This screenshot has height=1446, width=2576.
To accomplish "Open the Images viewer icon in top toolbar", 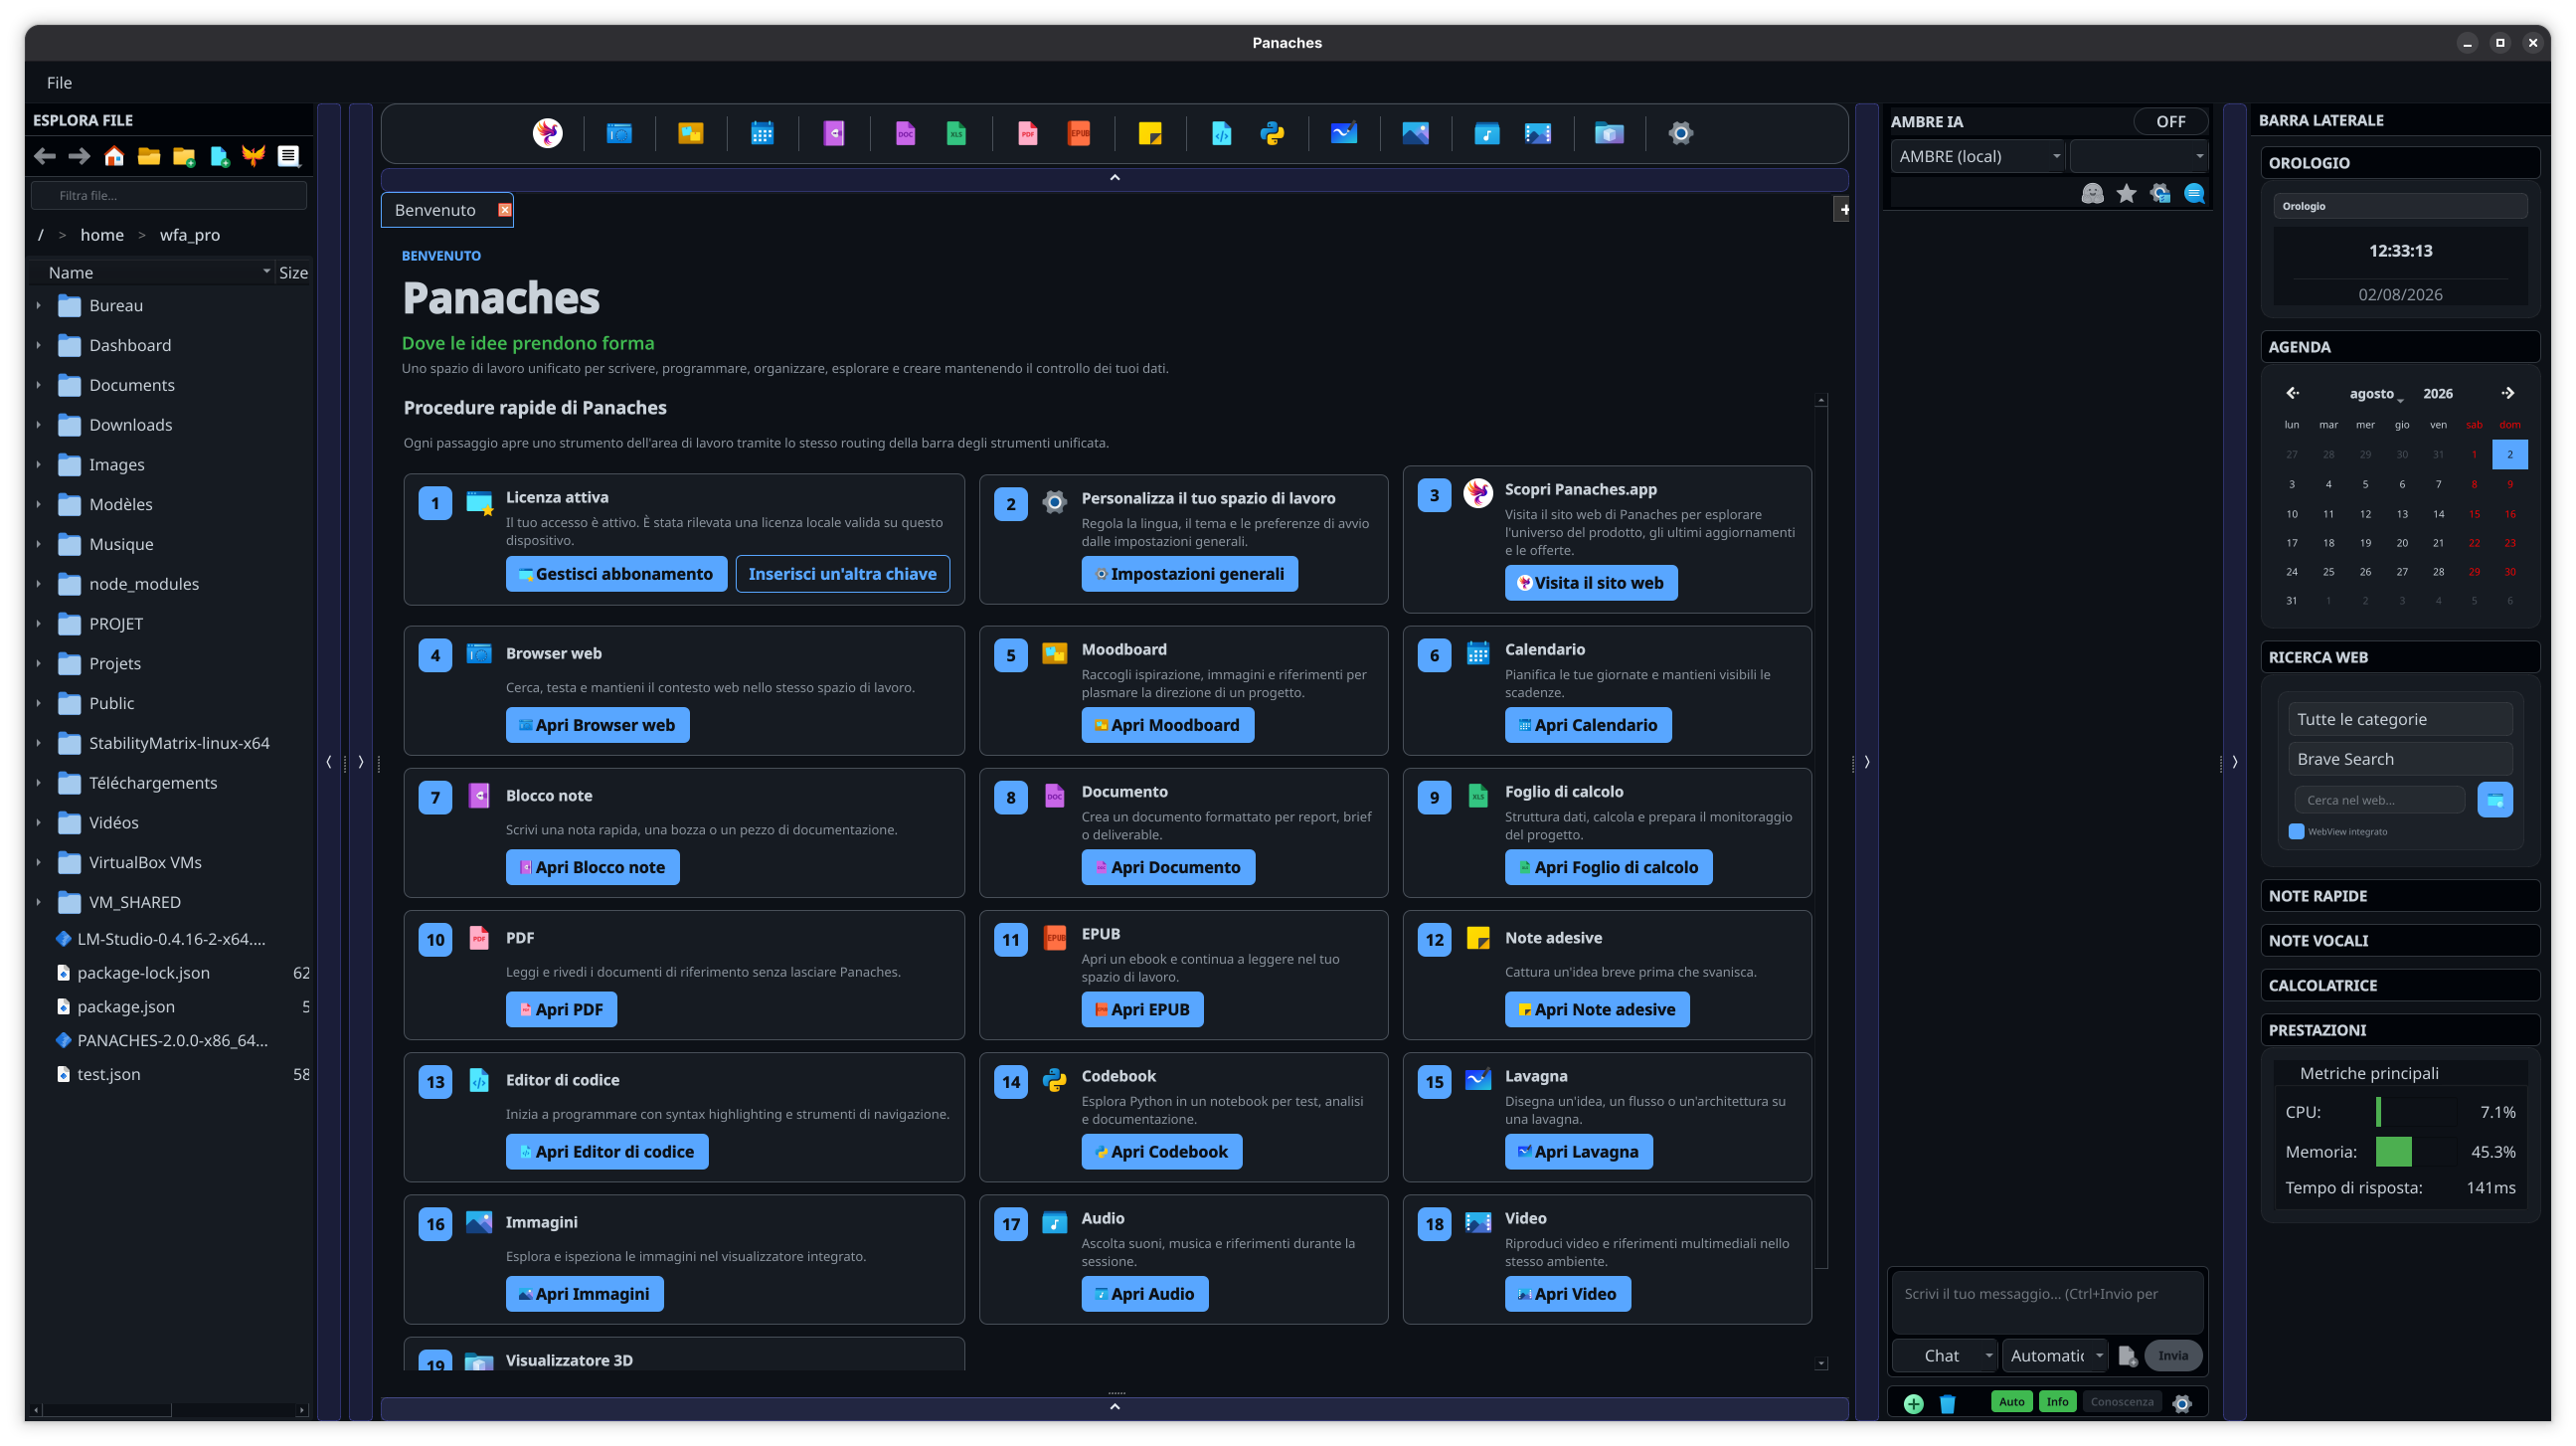I will click(1415, 133).
